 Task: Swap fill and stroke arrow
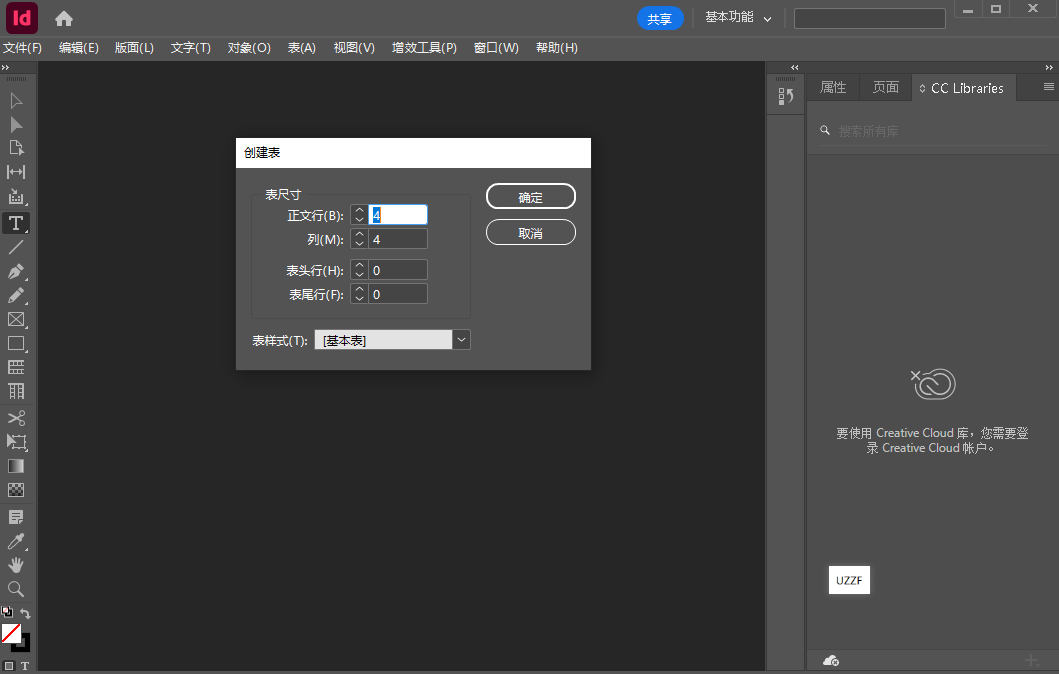(x=25, y=613)
